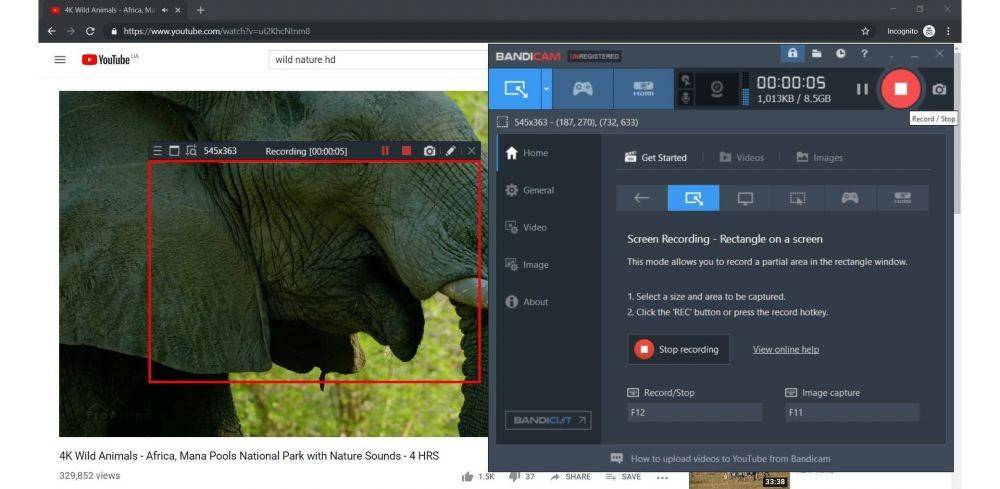Toggle mouse cursor effect icon
The width and height of the screenshot is (1000, 489).
coord(686,80)
